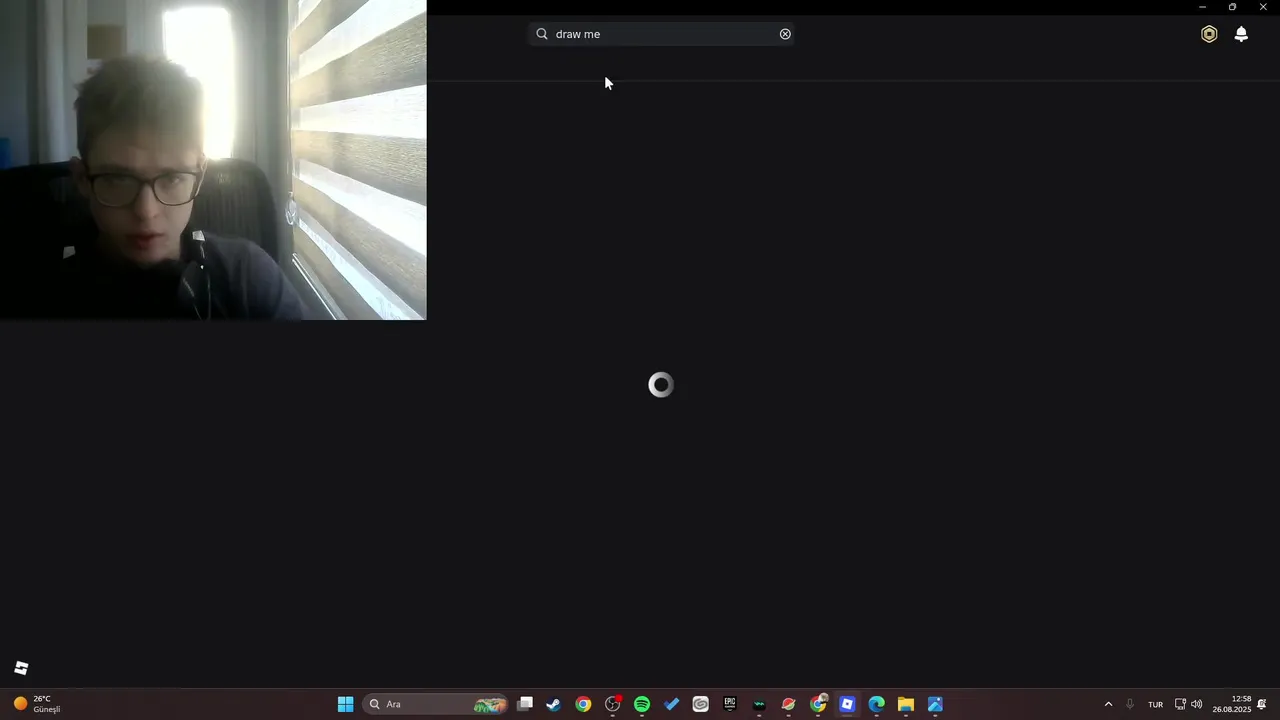The height and width of the screenshot is (720, 1280).
Task: Open Microsoft Edge from the taskbar
Action: coord(877,704)
